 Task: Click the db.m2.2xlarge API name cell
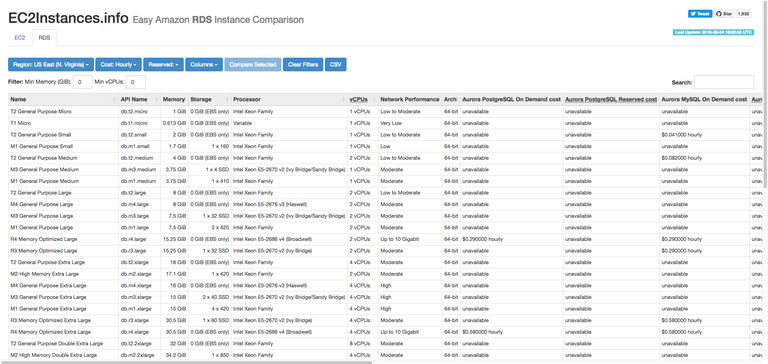(139, 355)
